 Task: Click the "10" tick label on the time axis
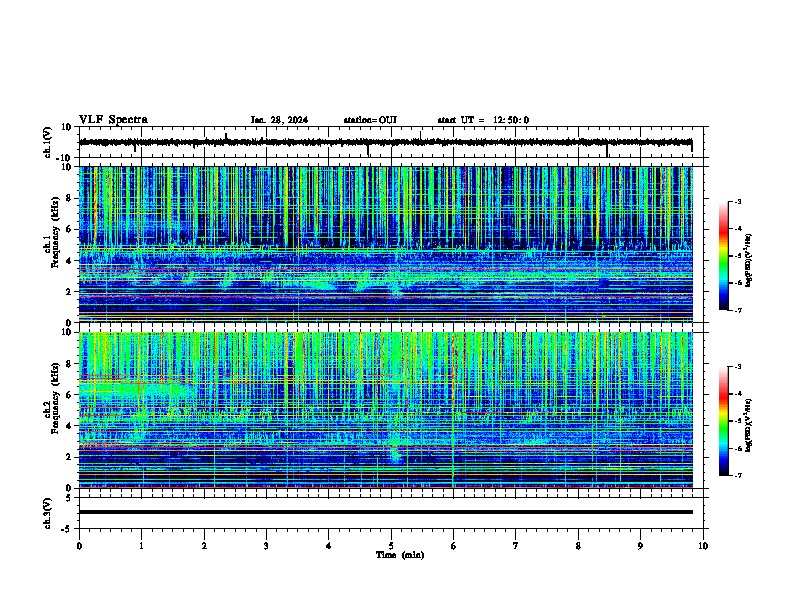(x=703, y=546)
